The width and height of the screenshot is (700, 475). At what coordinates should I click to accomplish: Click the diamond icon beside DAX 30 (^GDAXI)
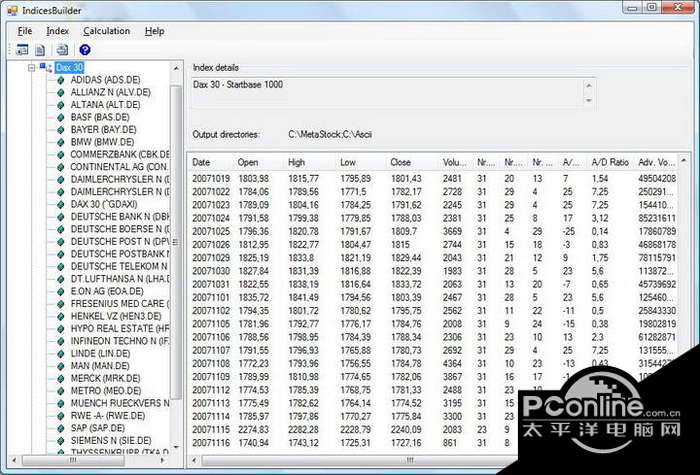pyautogui.click(x=61, y=204)
